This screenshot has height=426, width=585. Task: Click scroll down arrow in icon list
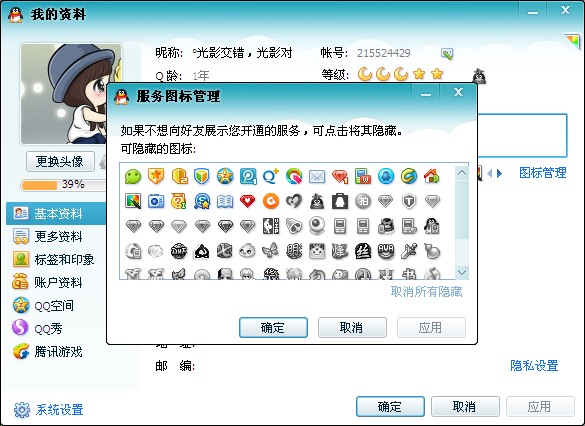point(462,272)
